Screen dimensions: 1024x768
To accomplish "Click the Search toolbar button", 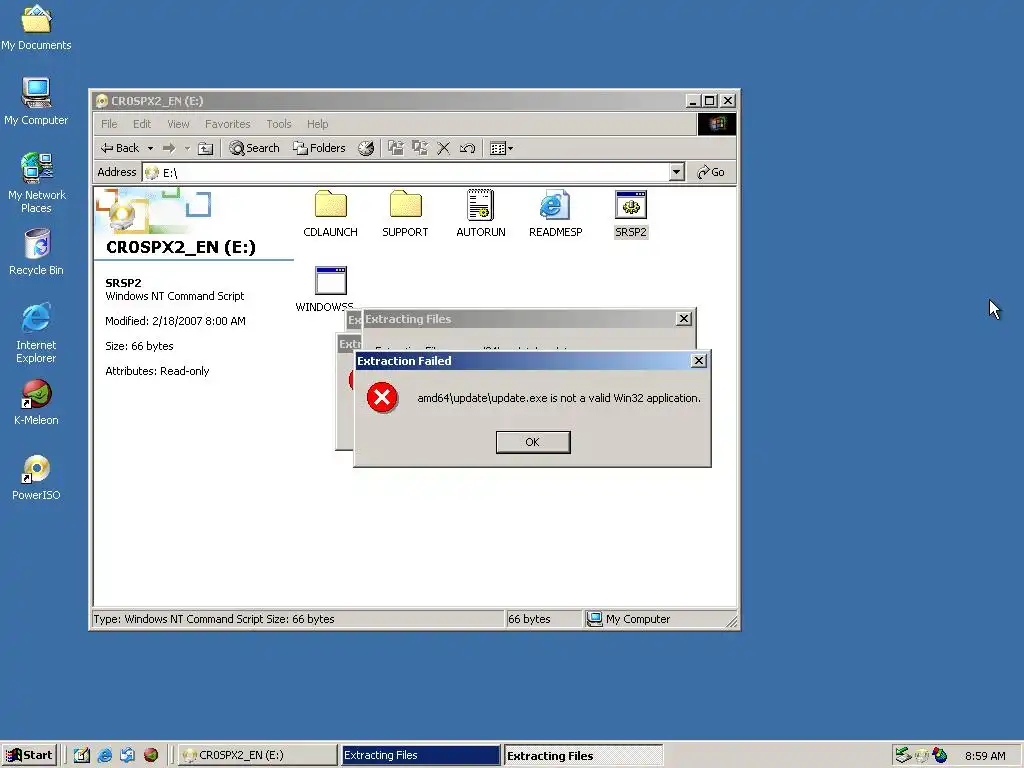I will point(254,148).
